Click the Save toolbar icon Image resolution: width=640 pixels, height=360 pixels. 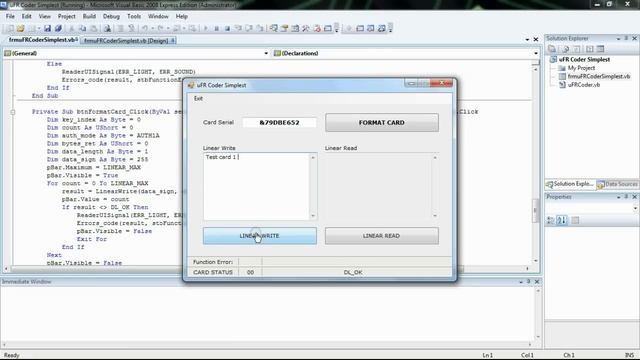click(x=47, y=28)
